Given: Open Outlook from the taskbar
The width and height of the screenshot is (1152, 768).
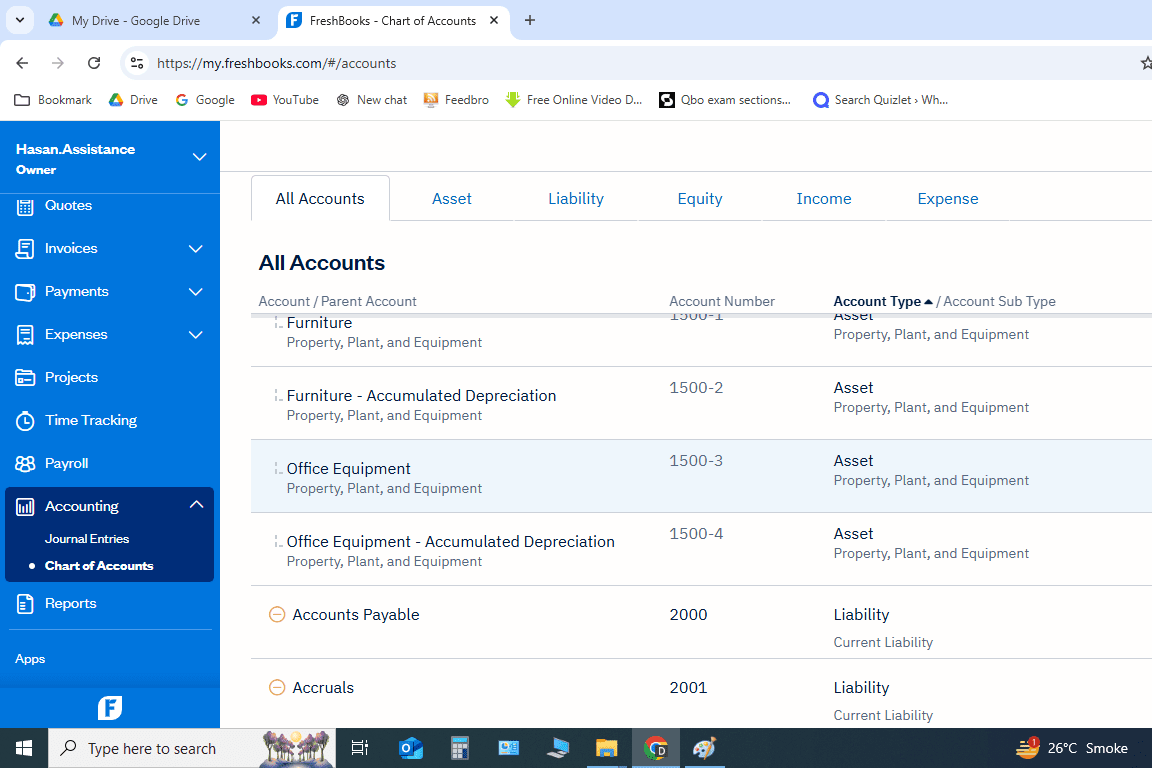Looking at the screenshot, I should click(x=411, y=748).
